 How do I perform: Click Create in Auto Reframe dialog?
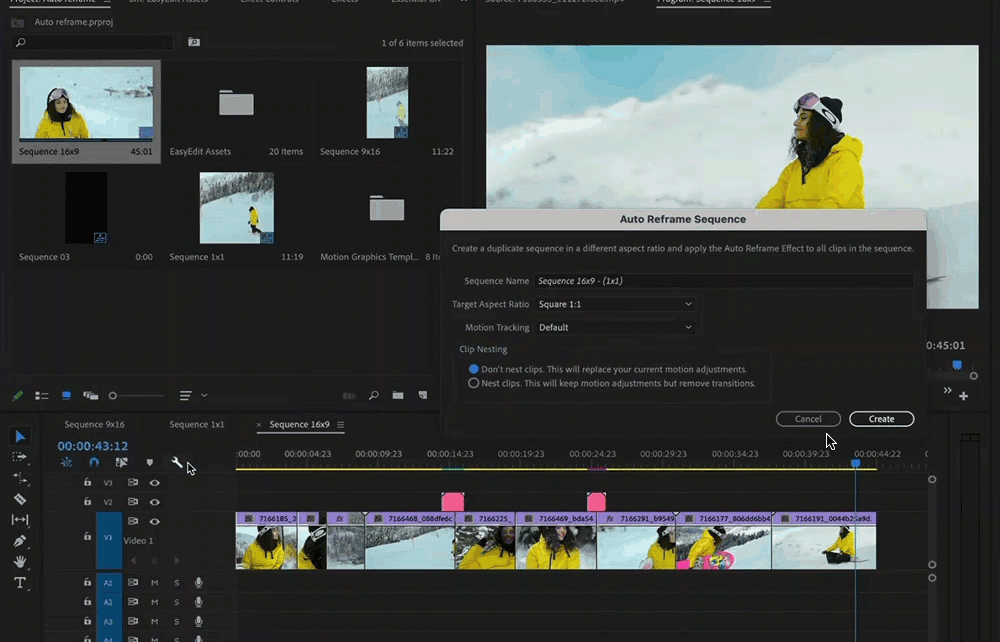click(881, 419)
